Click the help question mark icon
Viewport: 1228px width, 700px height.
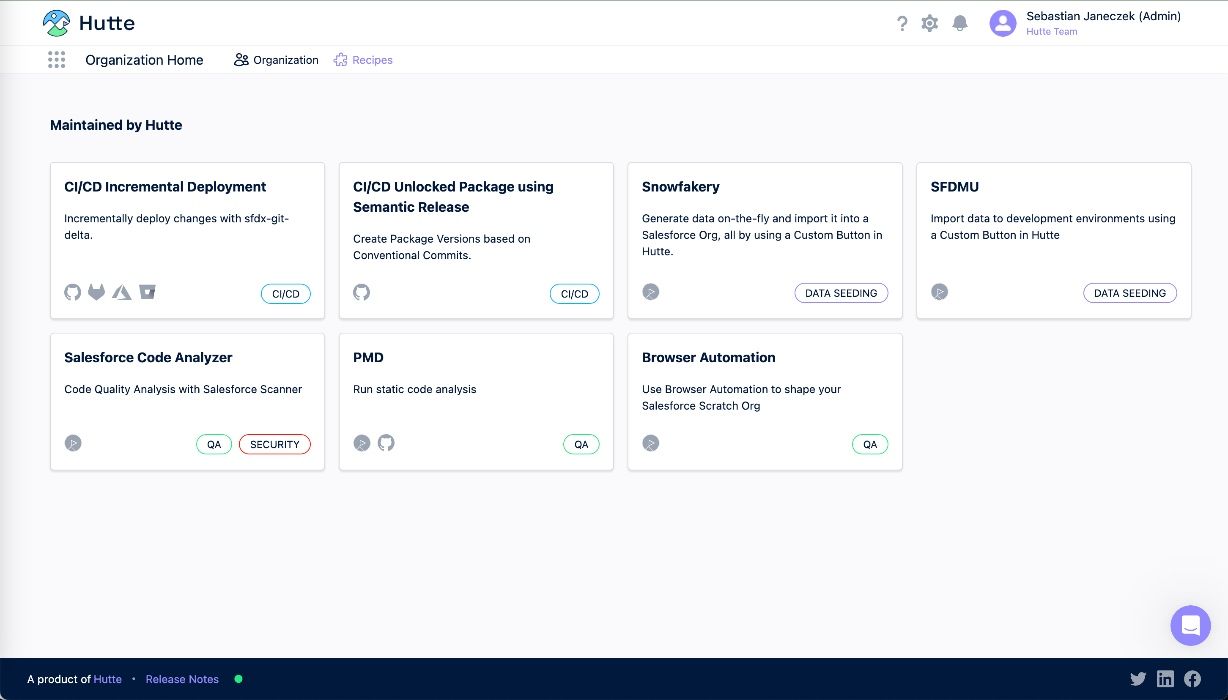pos(902,23)
